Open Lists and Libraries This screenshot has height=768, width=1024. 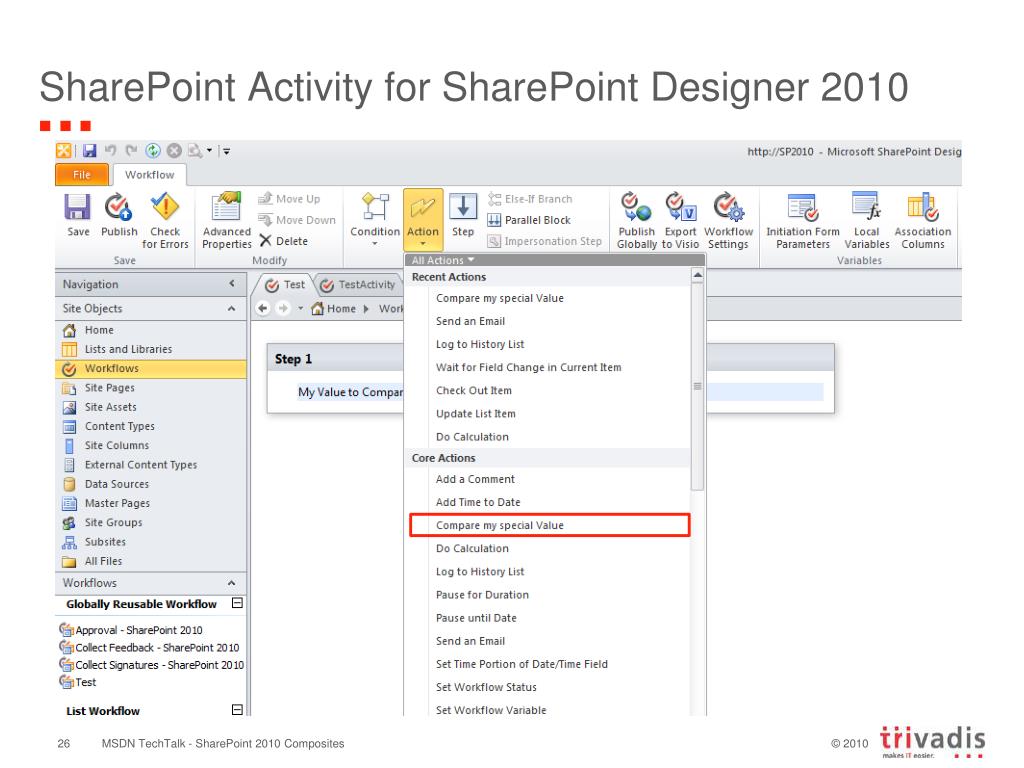(151, 349)
